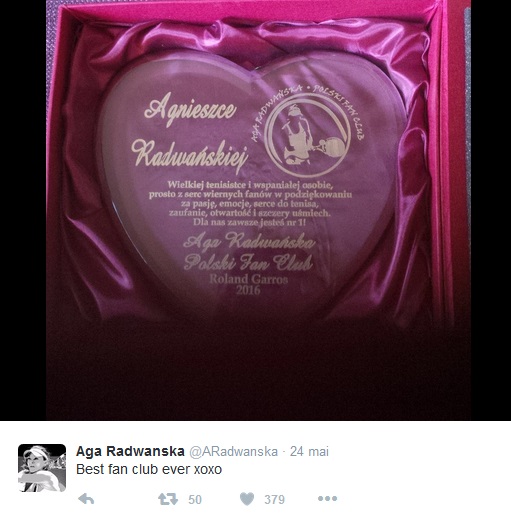Viewport: 511px width, 520px height.
Task: Click the reply arrow icon under the tweet
Action: [86, 499]
